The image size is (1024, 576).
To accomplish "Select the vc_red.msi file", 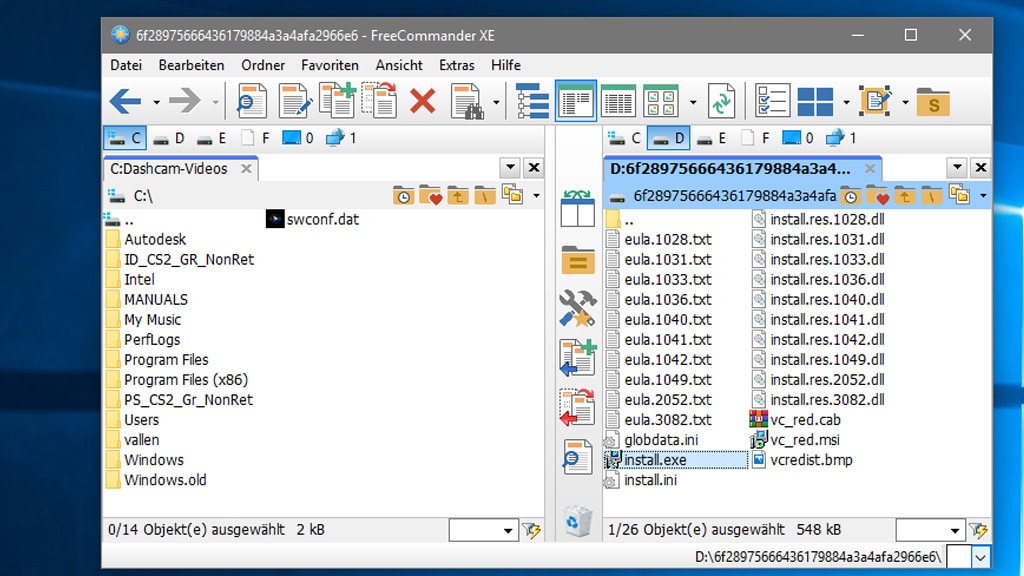I will 802,440.
